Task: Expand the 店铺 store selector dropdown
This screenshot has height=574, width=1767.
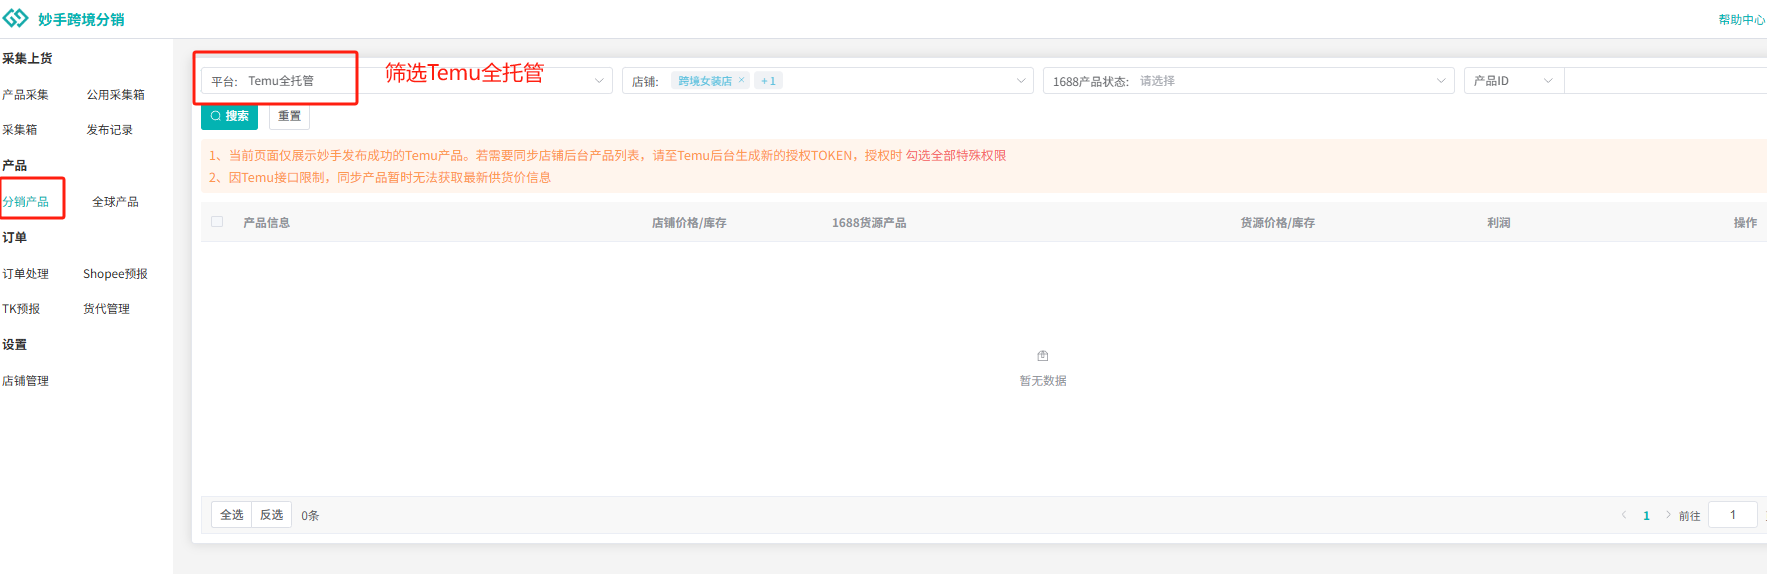Action: [827, 81]
